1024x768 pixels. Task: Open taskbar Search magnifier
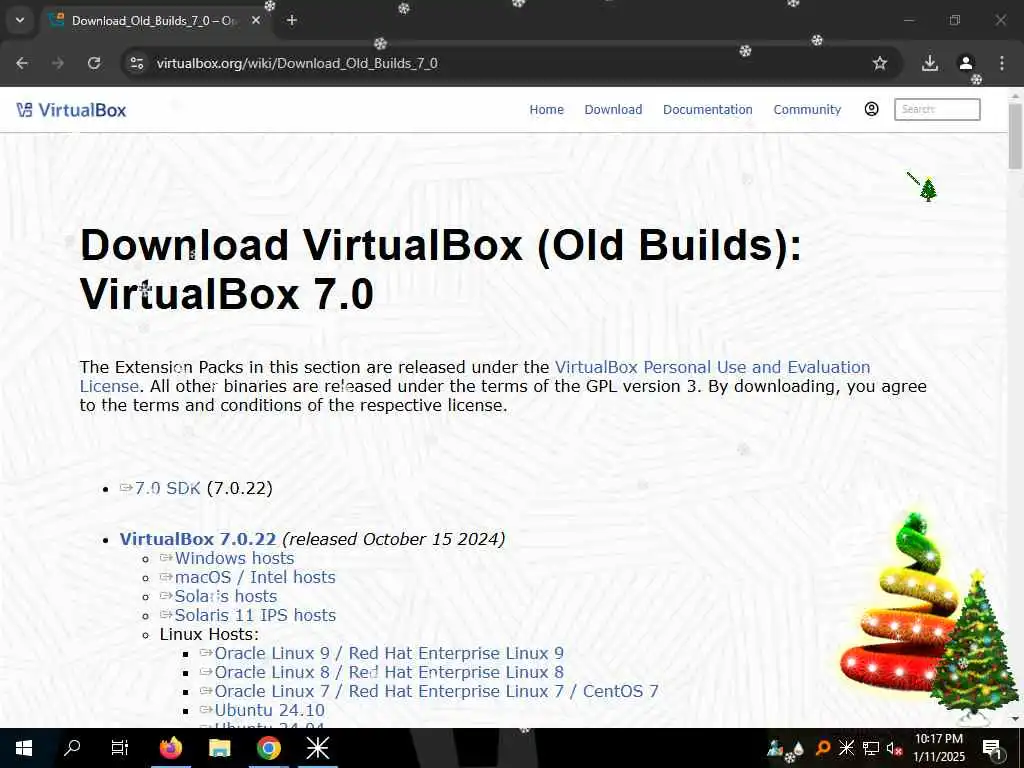tap(72, 748)
